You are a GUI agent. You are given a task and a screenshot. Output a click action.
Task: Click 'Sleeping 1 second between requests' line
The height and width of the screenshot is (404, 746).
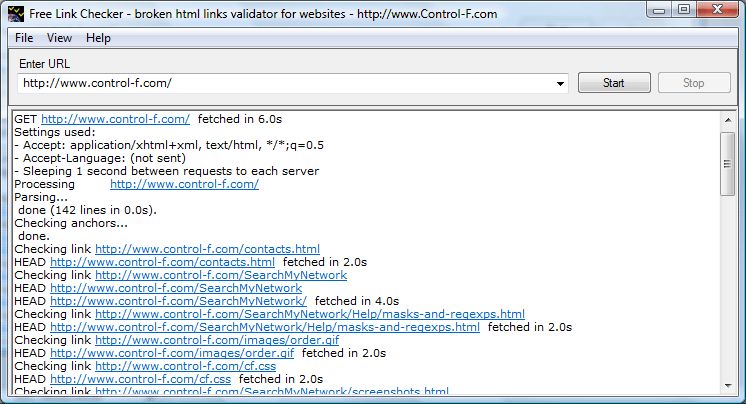click(167, 171)
